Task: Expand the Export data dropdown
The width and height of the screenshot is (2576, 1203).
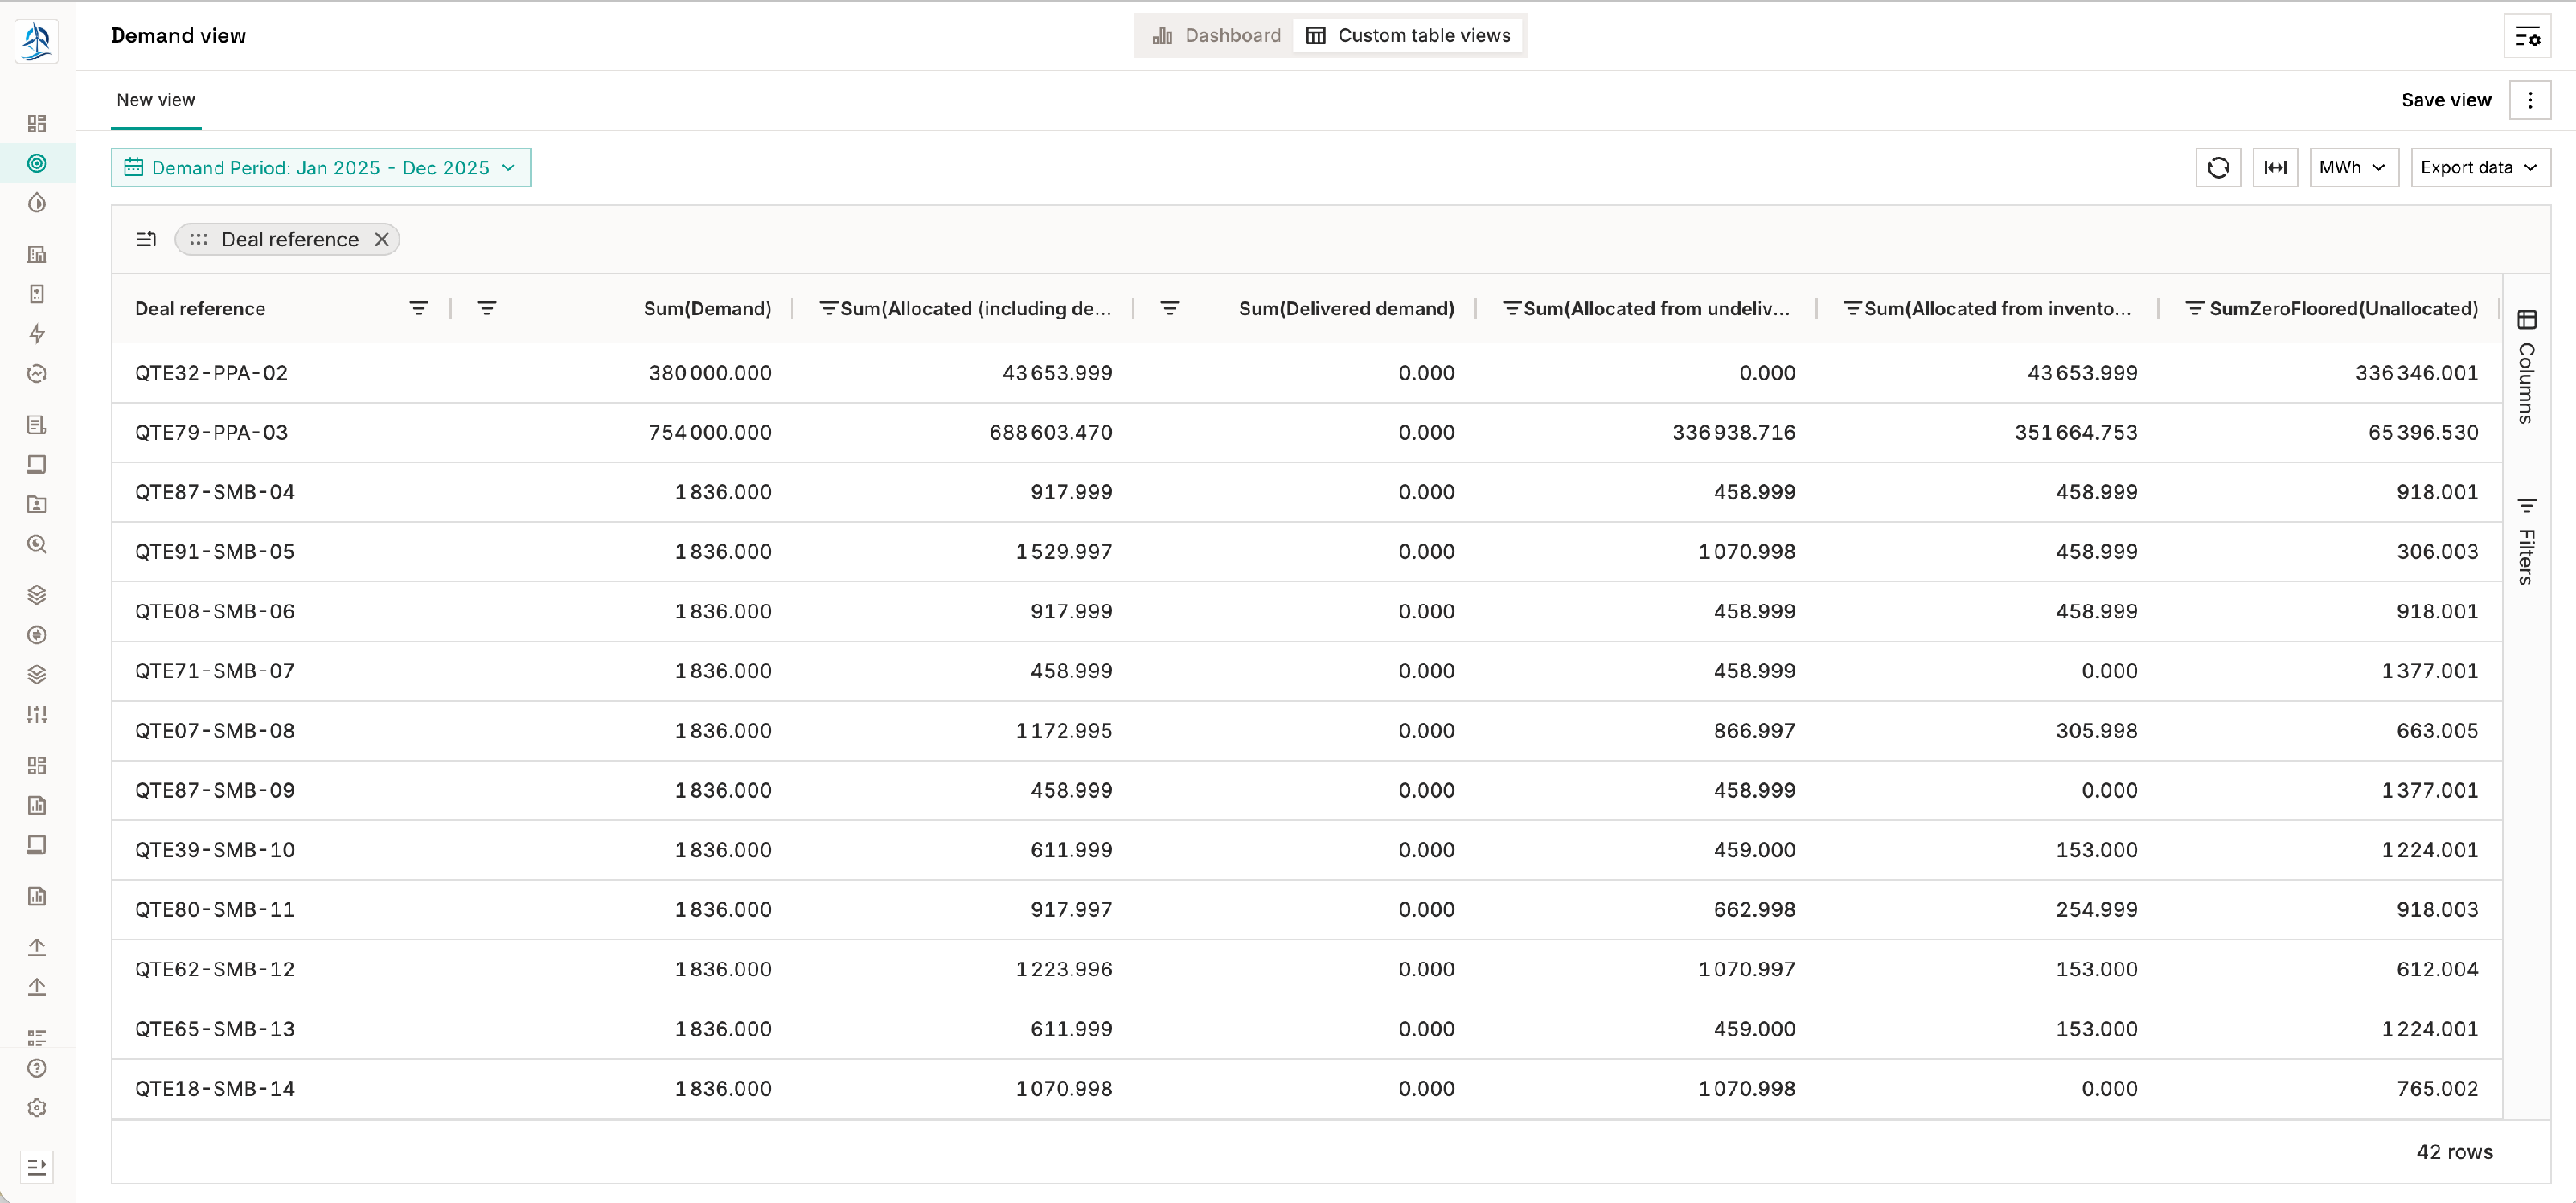Action: tap(2480, 168)
